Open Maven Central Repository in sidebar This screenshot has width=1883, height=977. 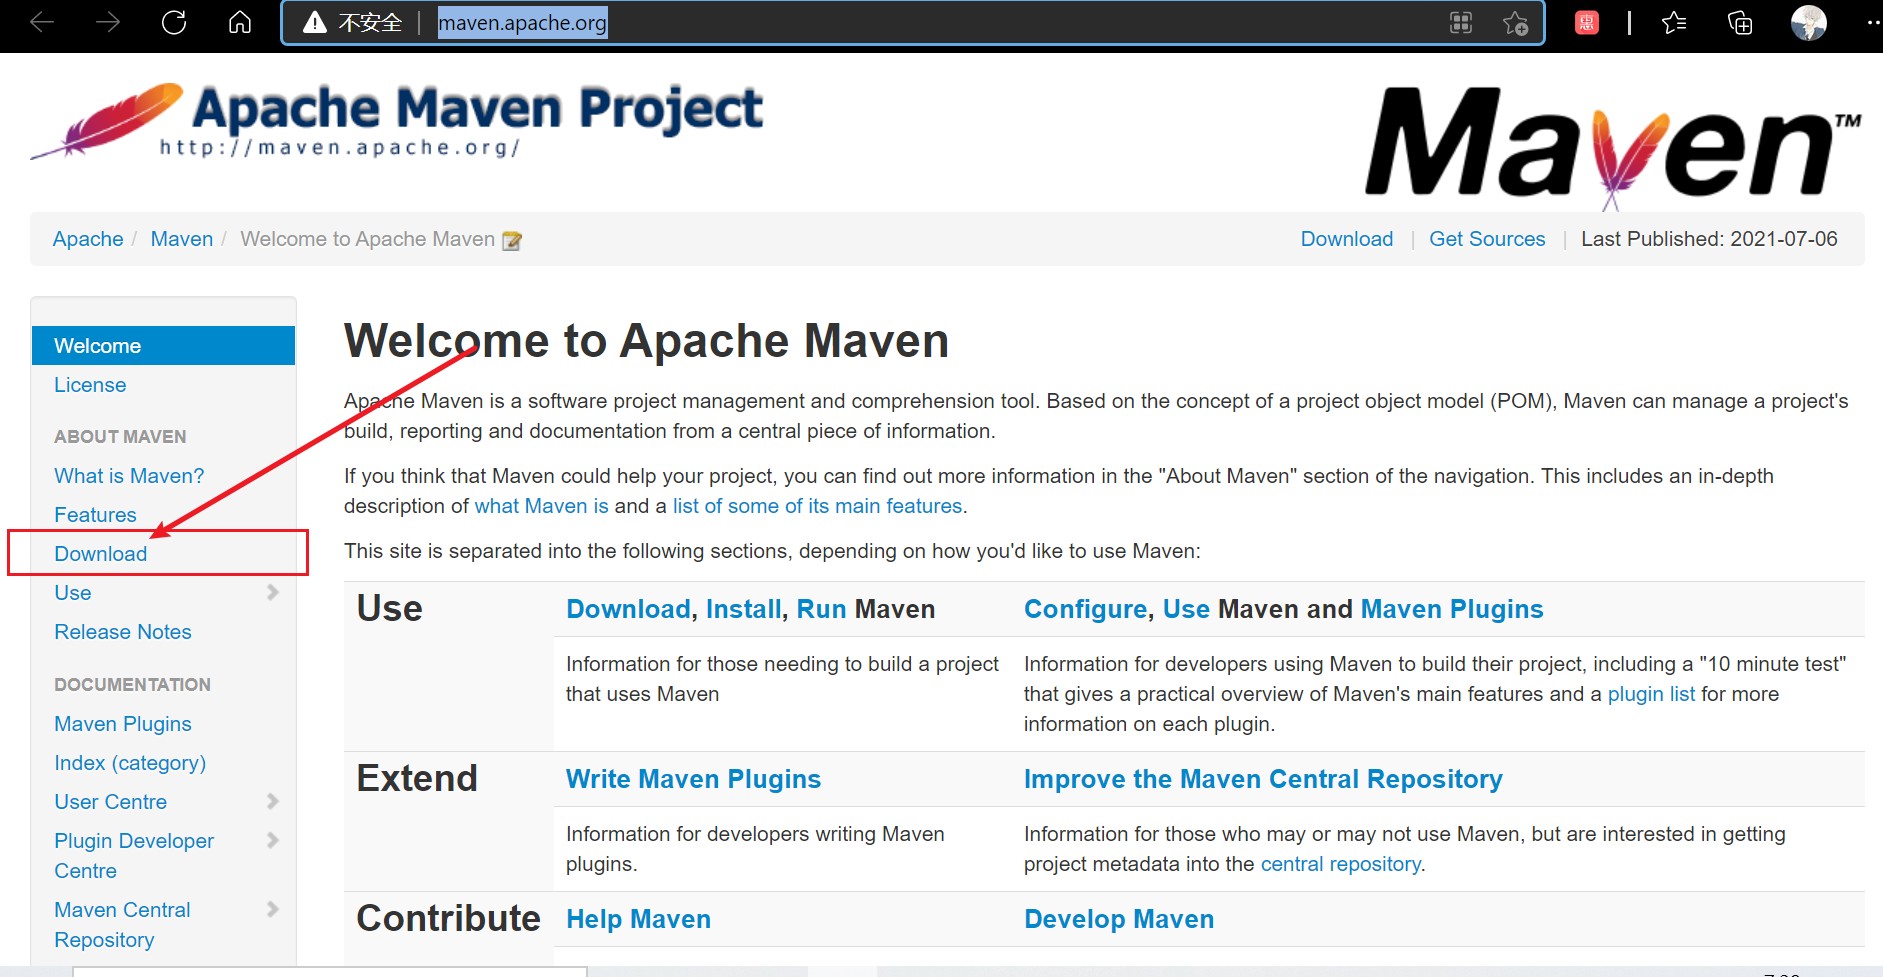click(122, 925)
